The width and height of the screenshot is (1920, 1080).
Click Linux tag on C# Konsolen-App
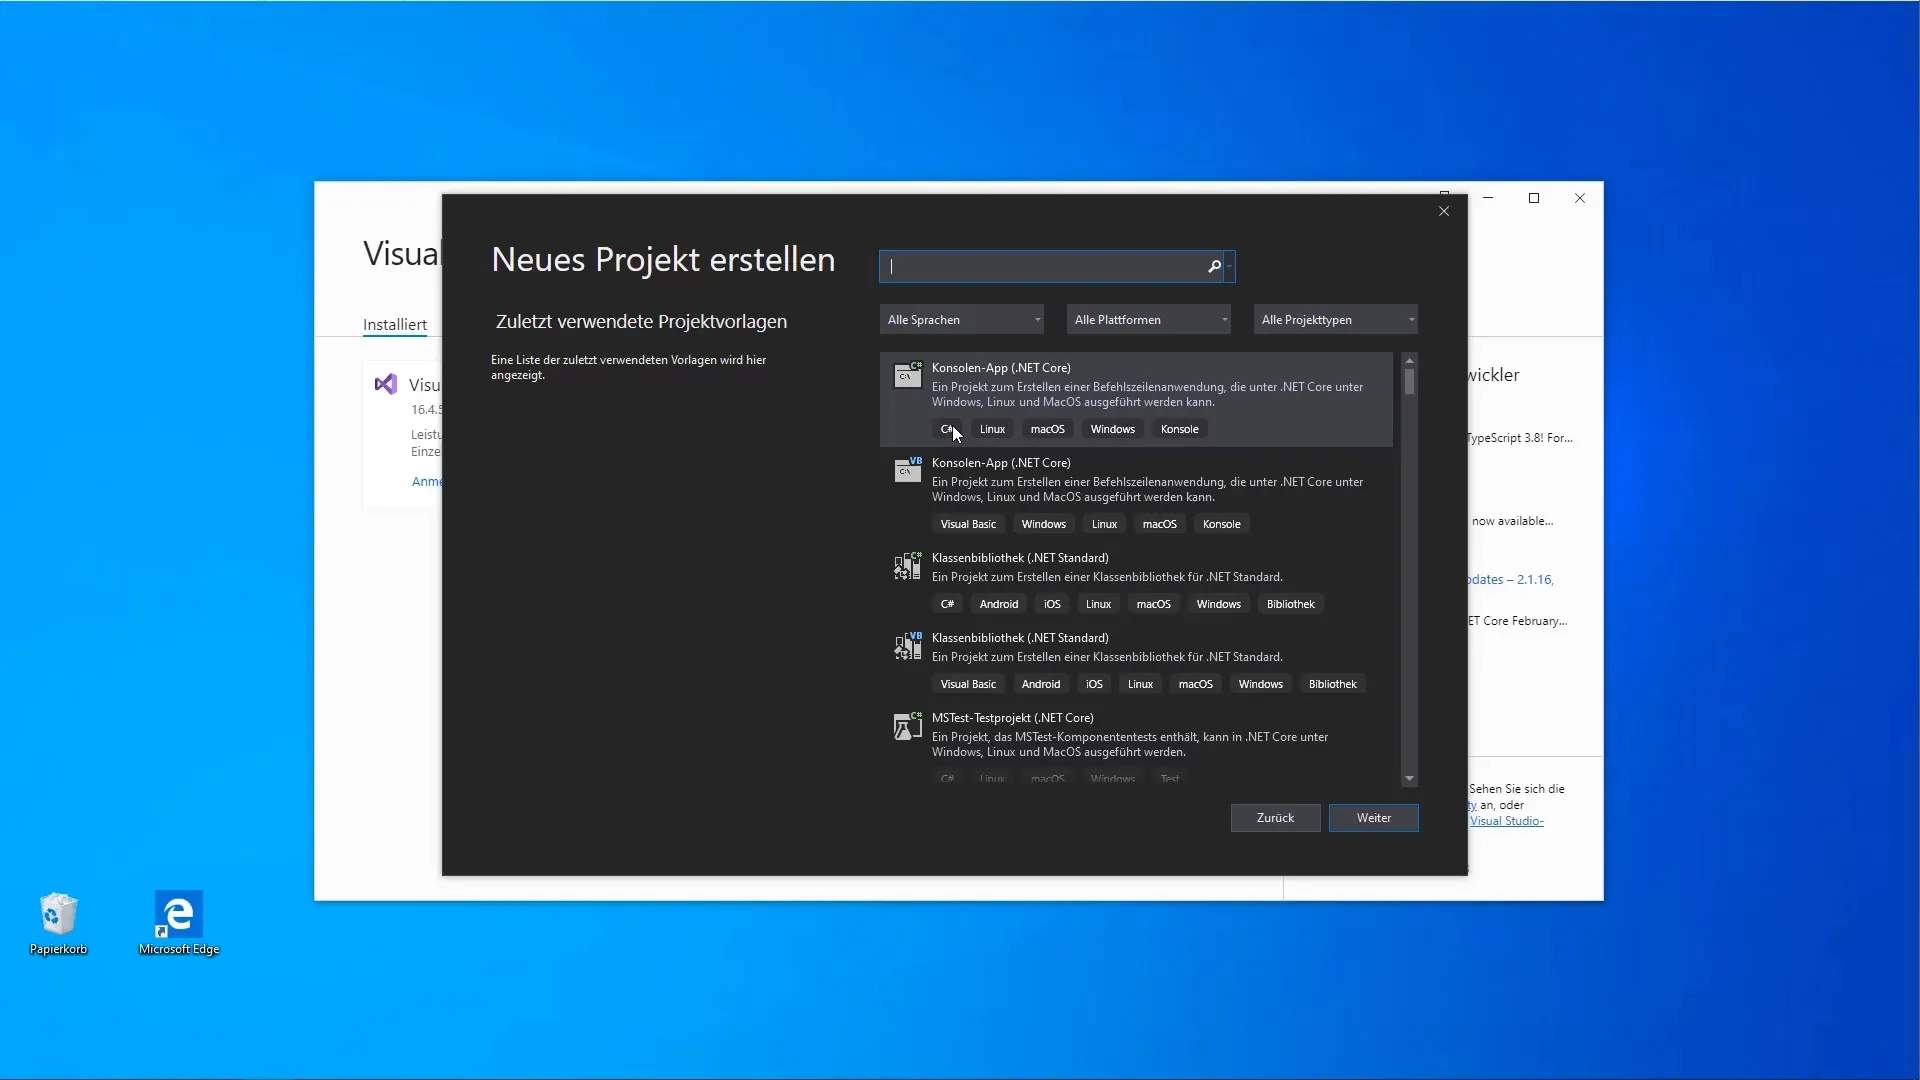point(992,429)
